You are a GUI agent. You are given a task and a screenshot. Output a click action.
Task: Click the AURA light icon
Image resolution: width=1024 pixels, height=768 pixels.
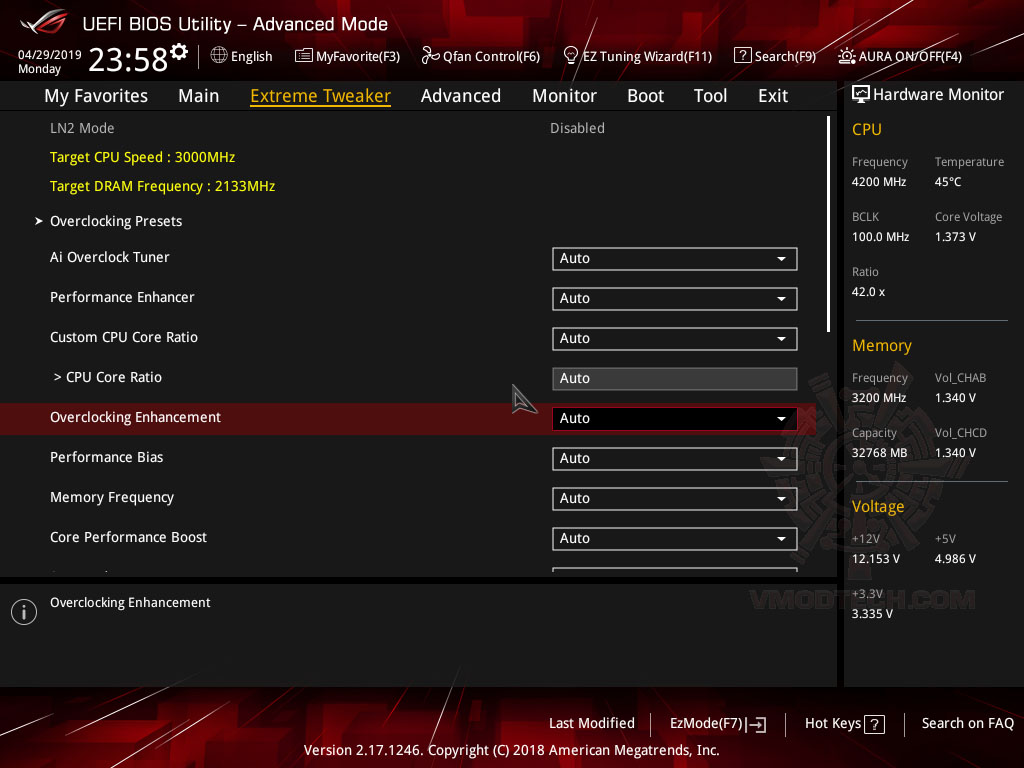(846, 56)
